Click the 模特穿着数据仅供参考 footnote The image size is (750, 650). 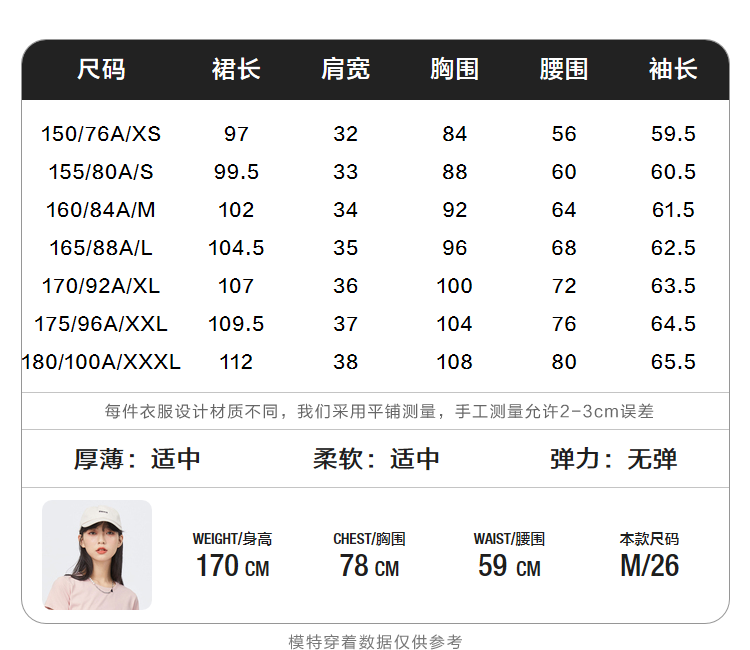coord(375,641)
